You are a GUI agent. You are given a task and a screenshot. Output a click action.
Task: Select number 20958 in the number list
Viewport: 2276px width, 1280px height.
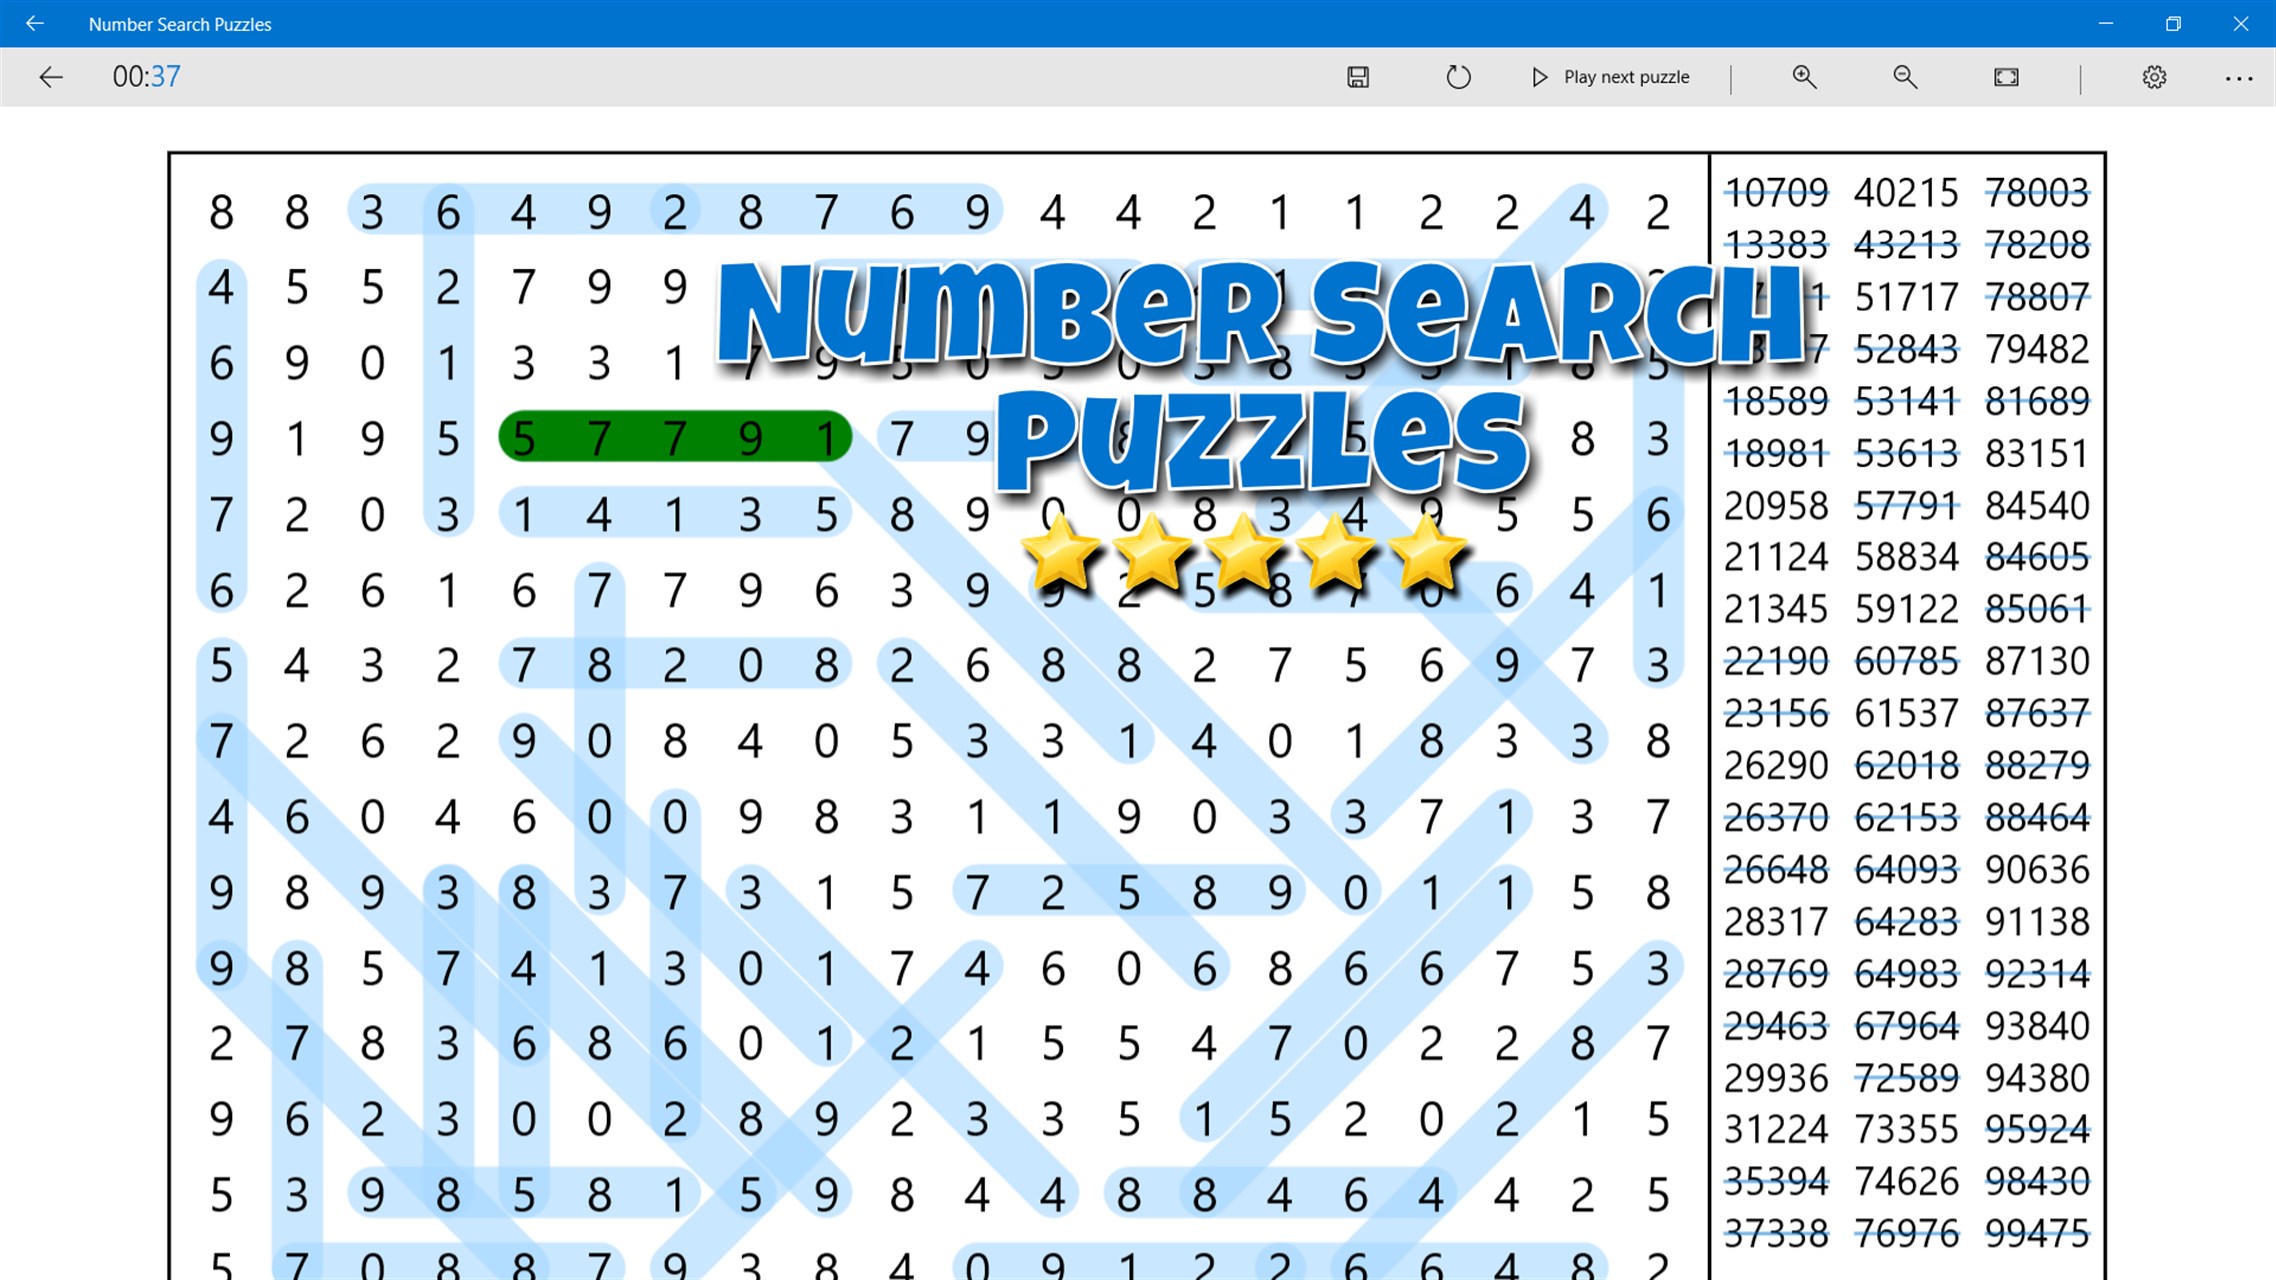click(x=1777, y=505)
